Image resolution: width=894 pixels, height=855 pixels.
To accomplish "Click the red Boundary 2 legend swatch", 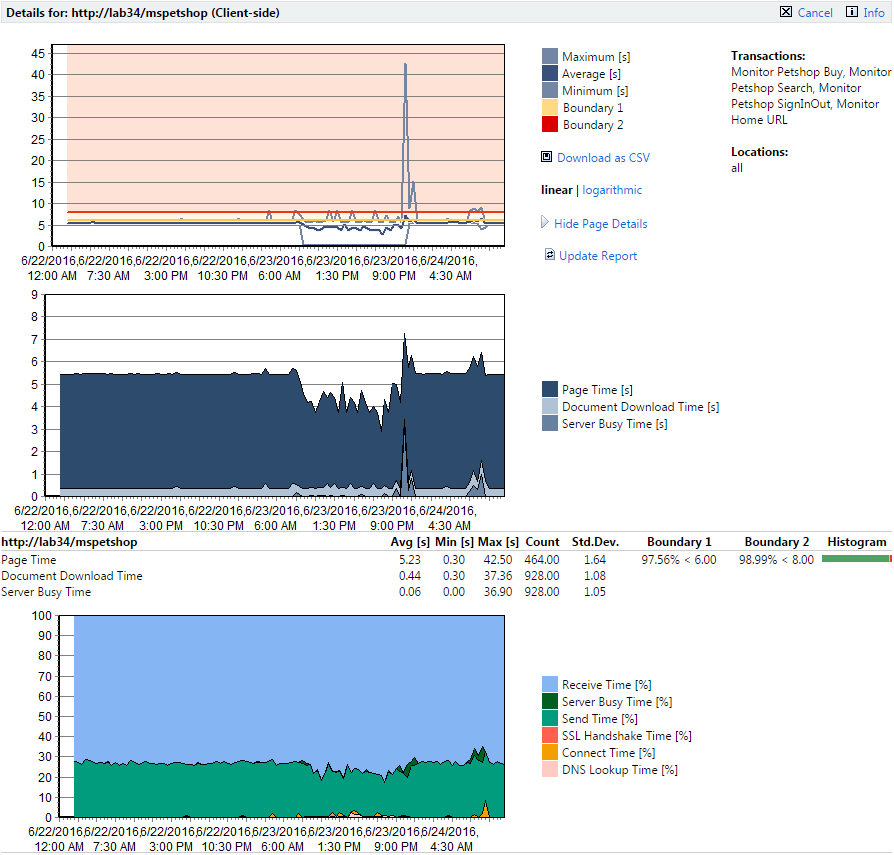I will (550, 125).
